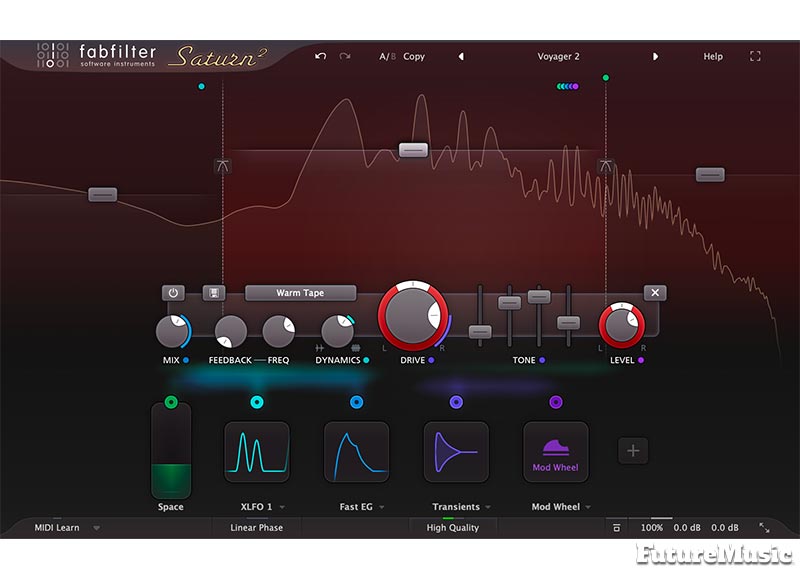Open the XLFO 1 waveform panel
800x580 pixels.
point(257,451)
